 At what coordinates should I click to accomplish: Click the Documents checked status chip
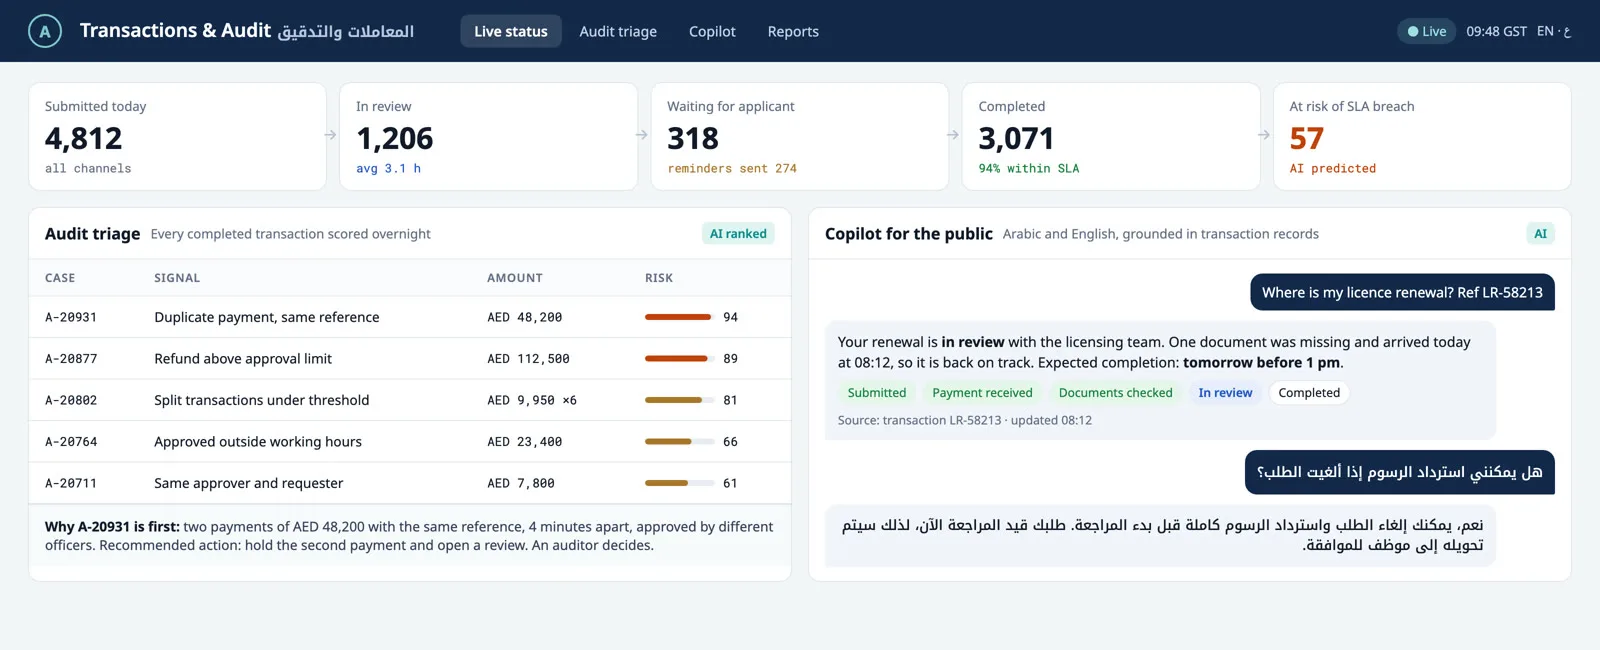pyautogui.click(x=1115, y=393)
